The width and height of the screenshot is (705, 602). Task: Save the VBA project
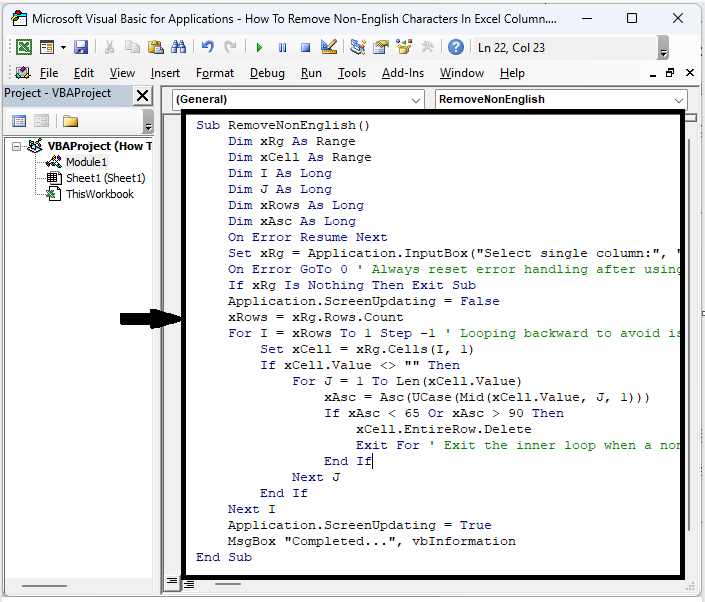pyautogui.click(x=81, y=47)
